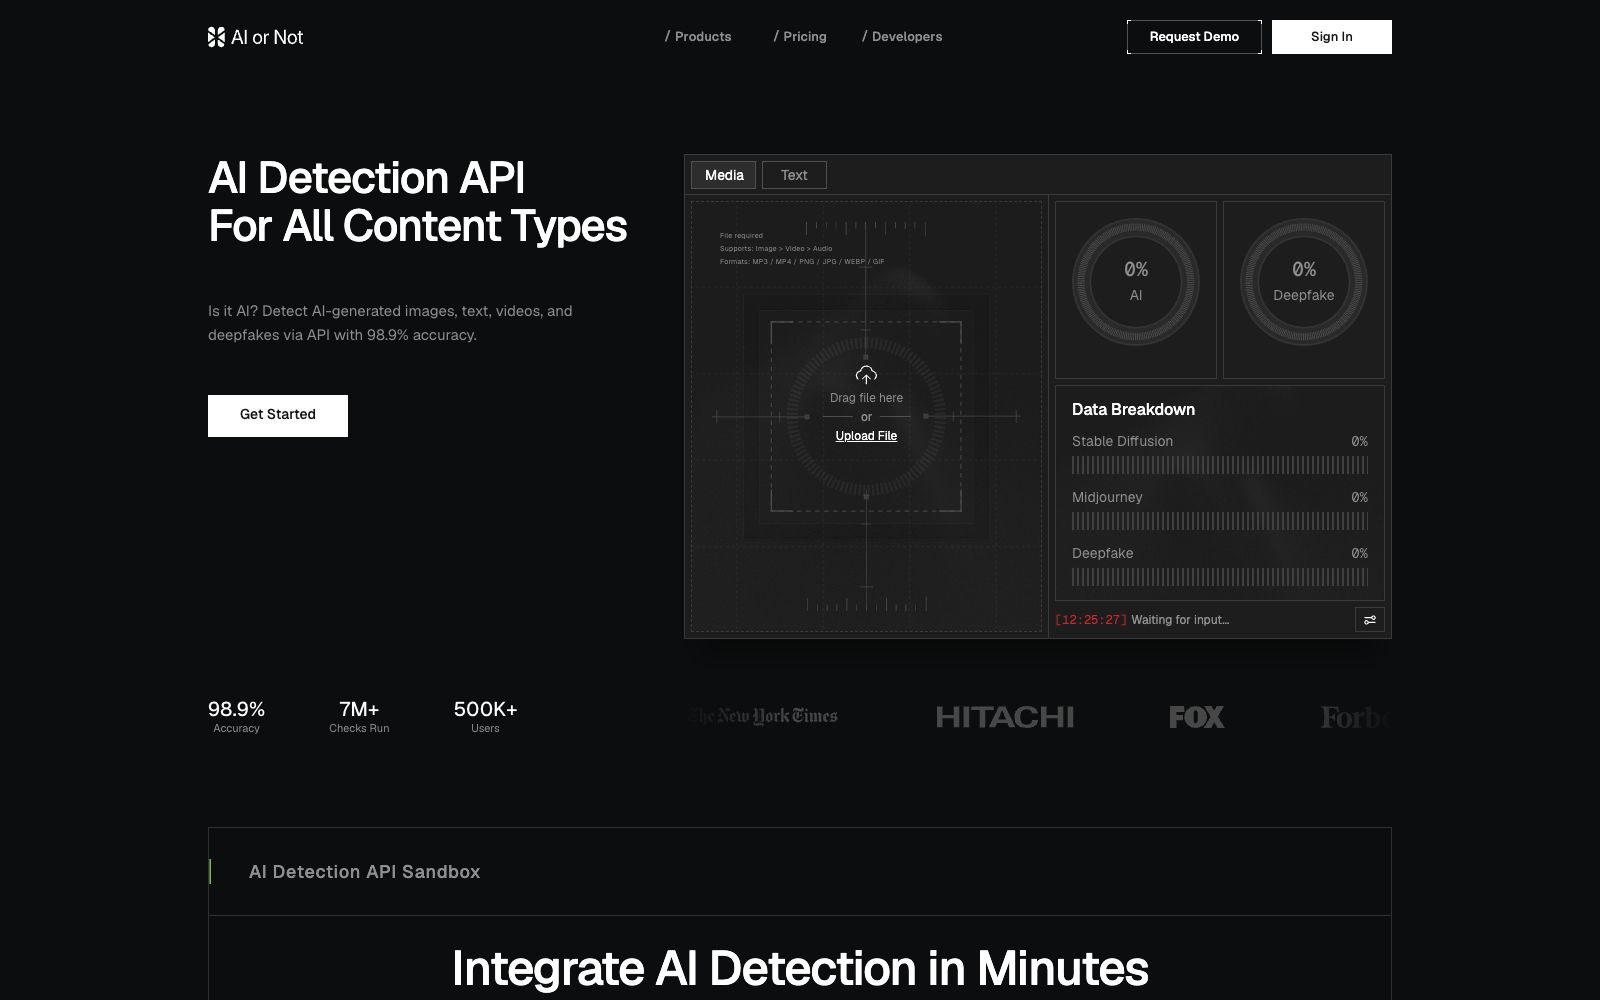Viewport: 1600px width, 1000px height.
Task: Click the AI or Not brand name
Action: click(267, 37)
